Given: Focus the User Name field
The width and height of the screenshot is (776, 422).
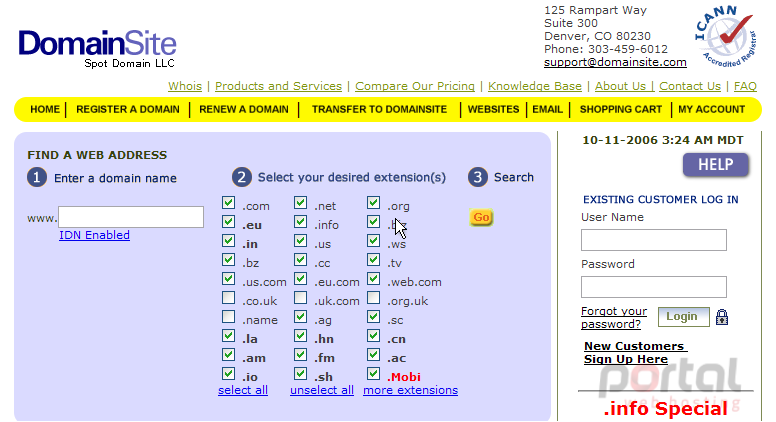Looking at the screenshot, I should tap(654, 240).
